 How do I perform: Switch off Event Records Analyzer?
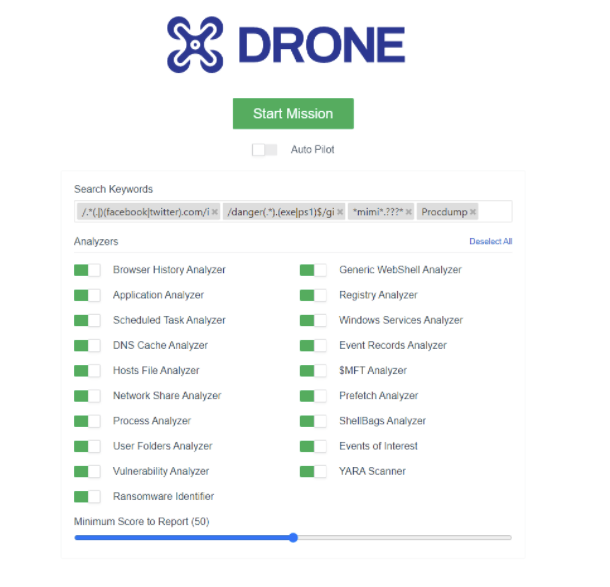pyautogui.click(x=313, y=345)
